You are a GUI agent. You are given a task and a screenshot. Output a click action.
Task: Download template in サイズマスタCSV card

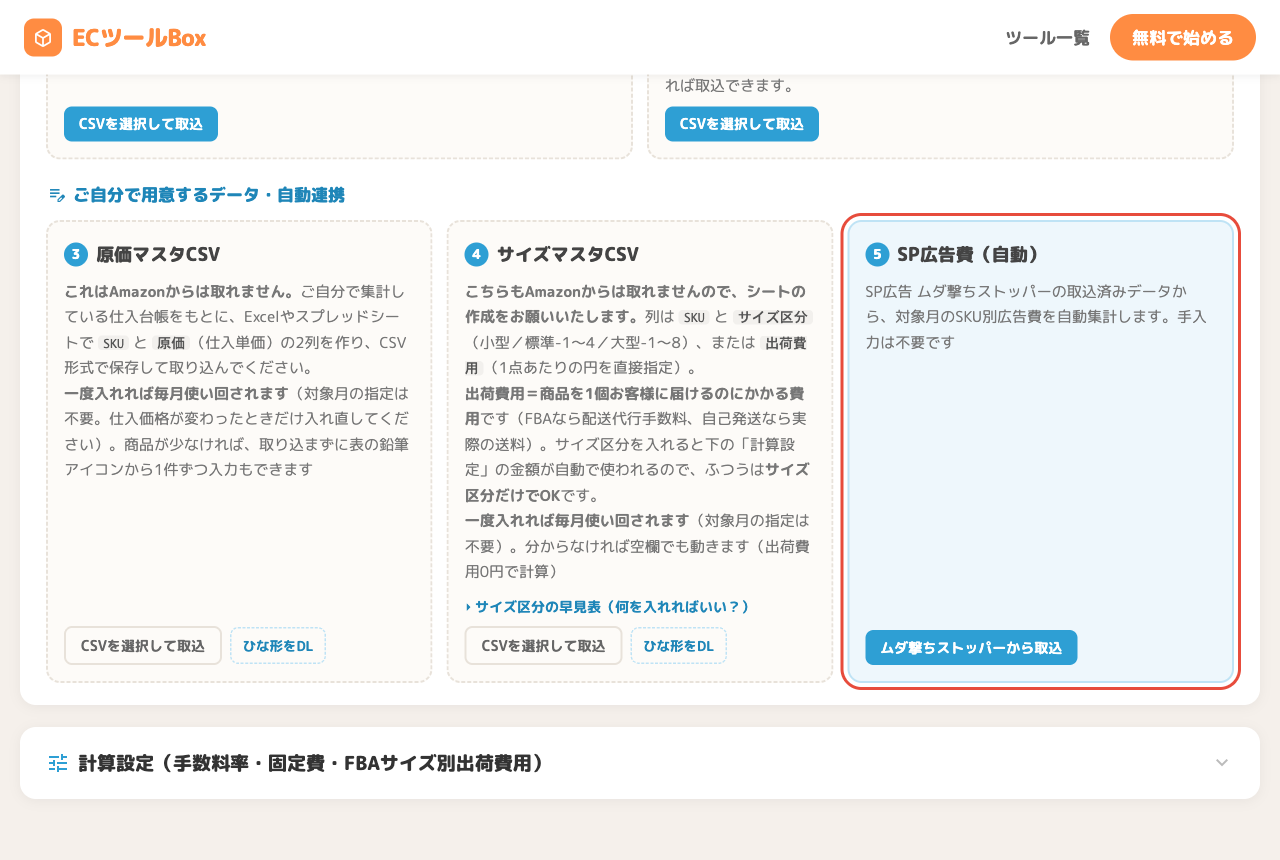(679, 646)
